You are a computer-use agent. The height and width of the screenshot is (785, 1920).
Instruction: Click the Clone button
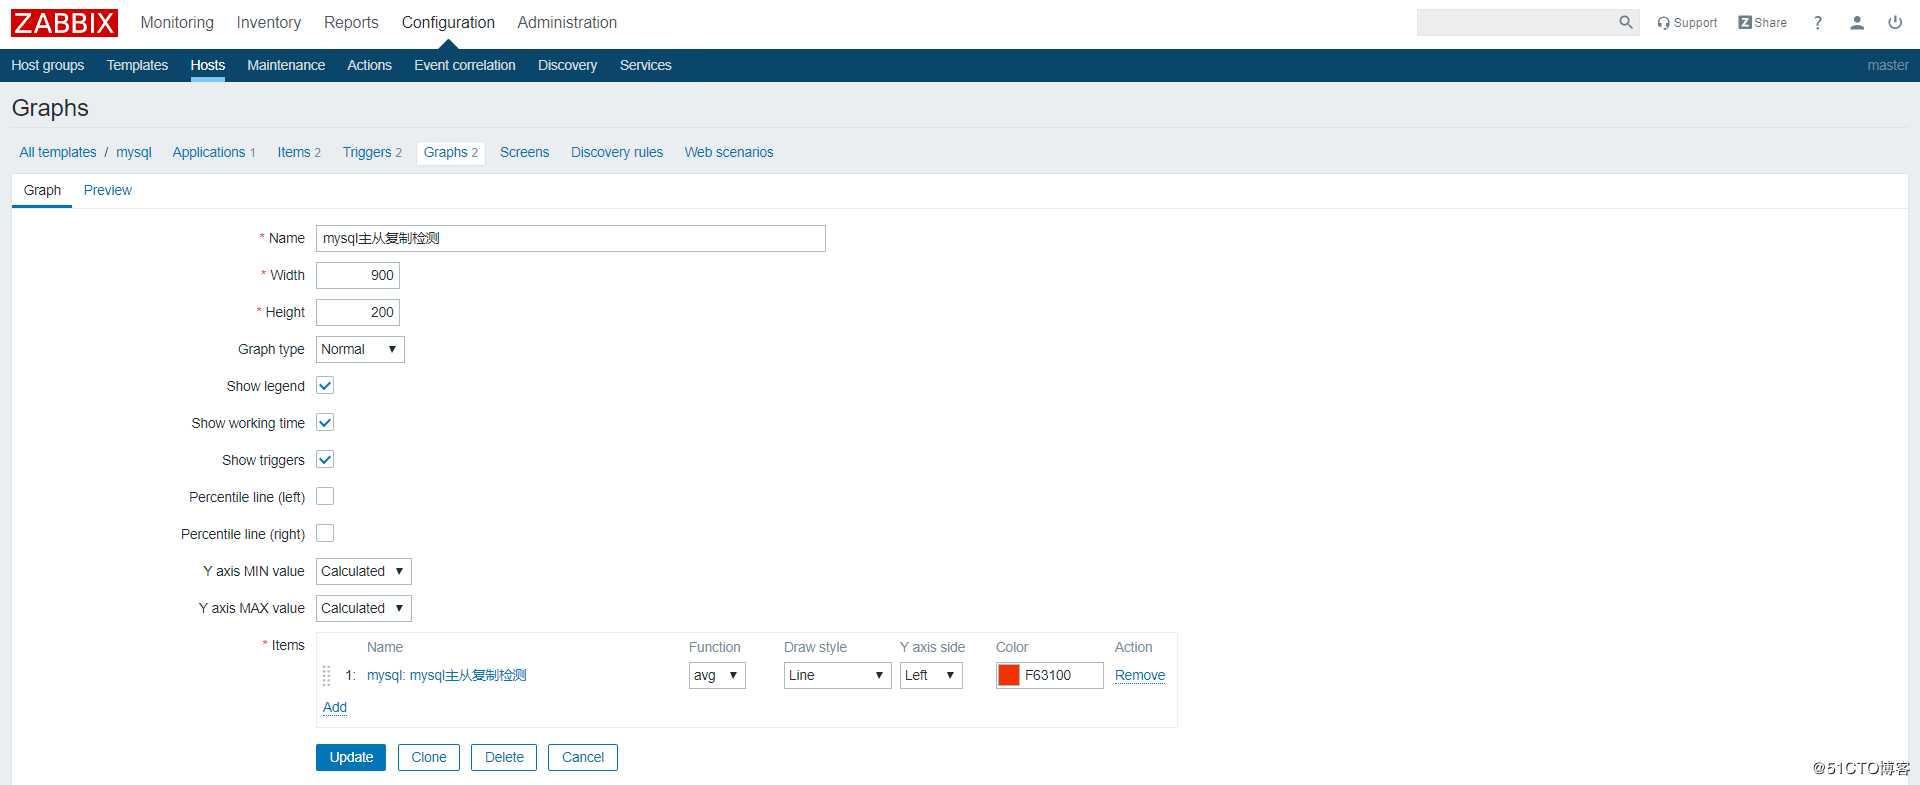pos(429,757)
